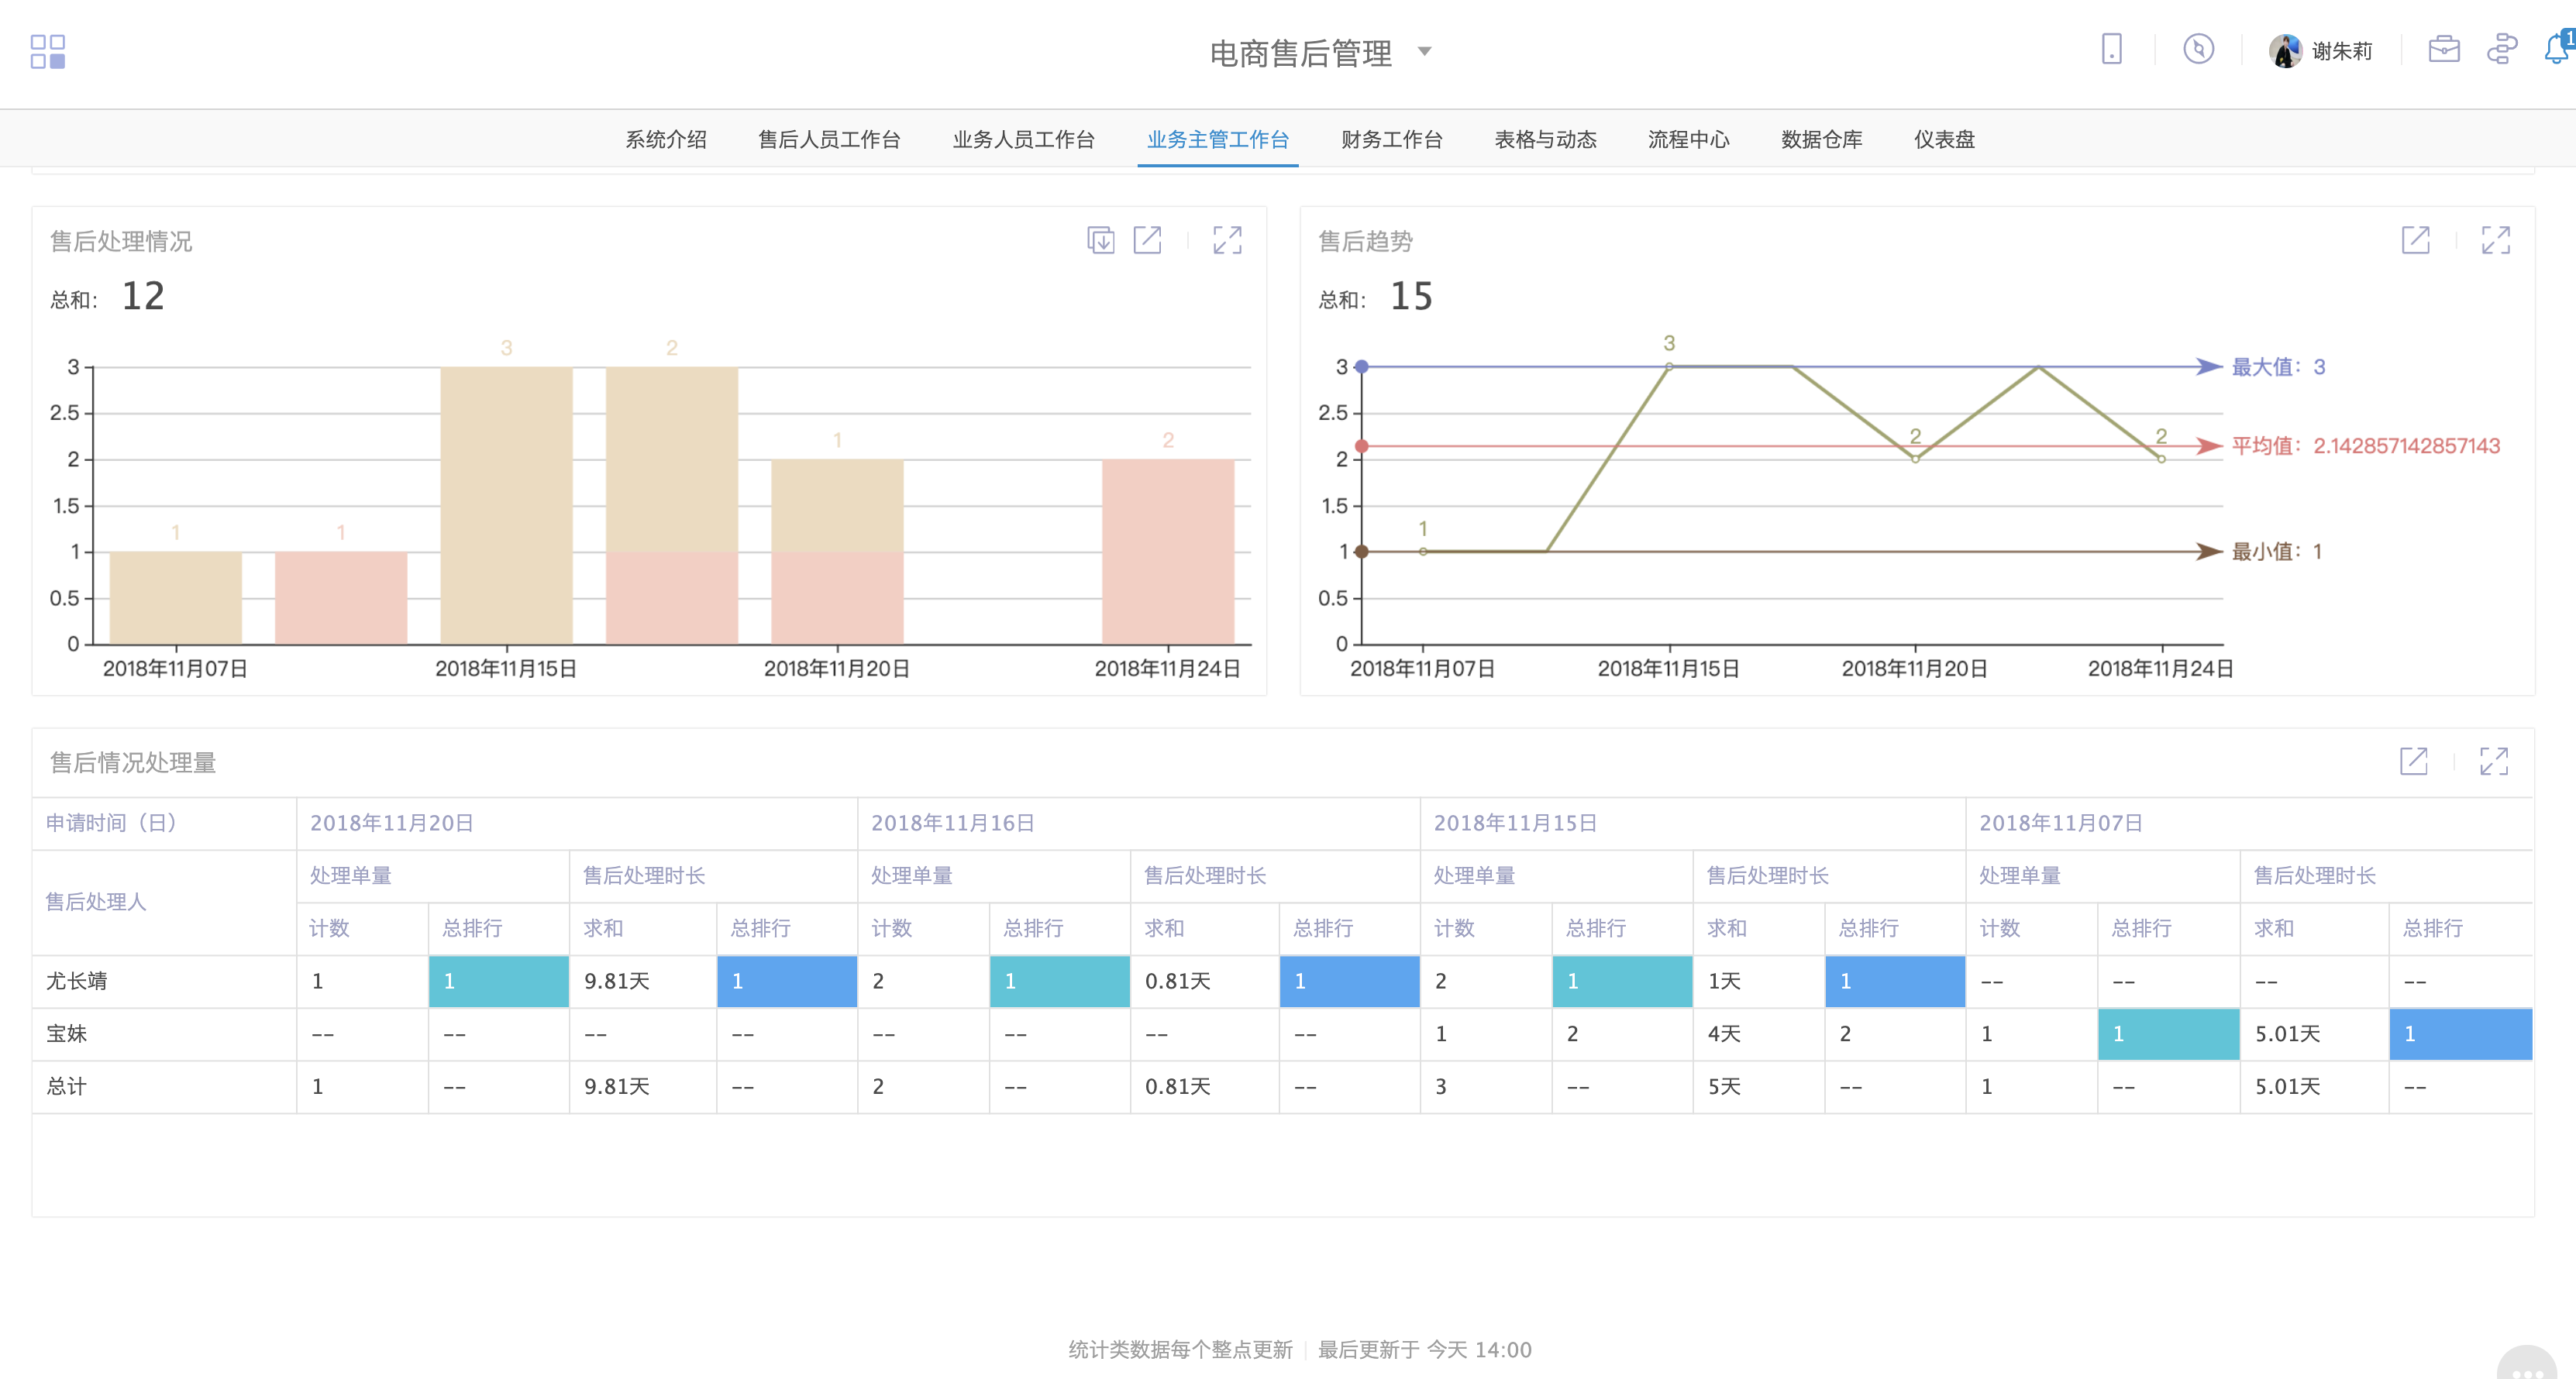Open the app grid menu icon
2576x1379 pixels.
pos(47,51)
